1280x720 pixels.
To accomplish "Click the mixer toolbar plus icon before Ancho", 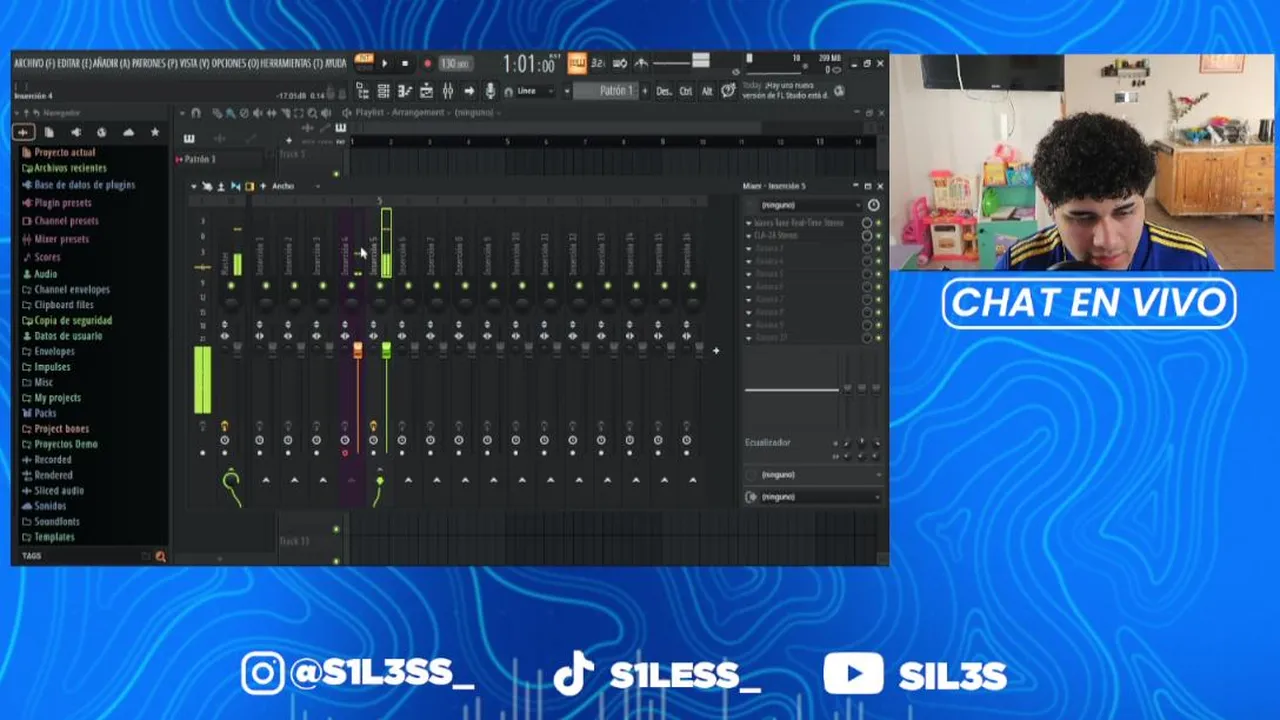I will pyautogui.click(x=263, y=186).
